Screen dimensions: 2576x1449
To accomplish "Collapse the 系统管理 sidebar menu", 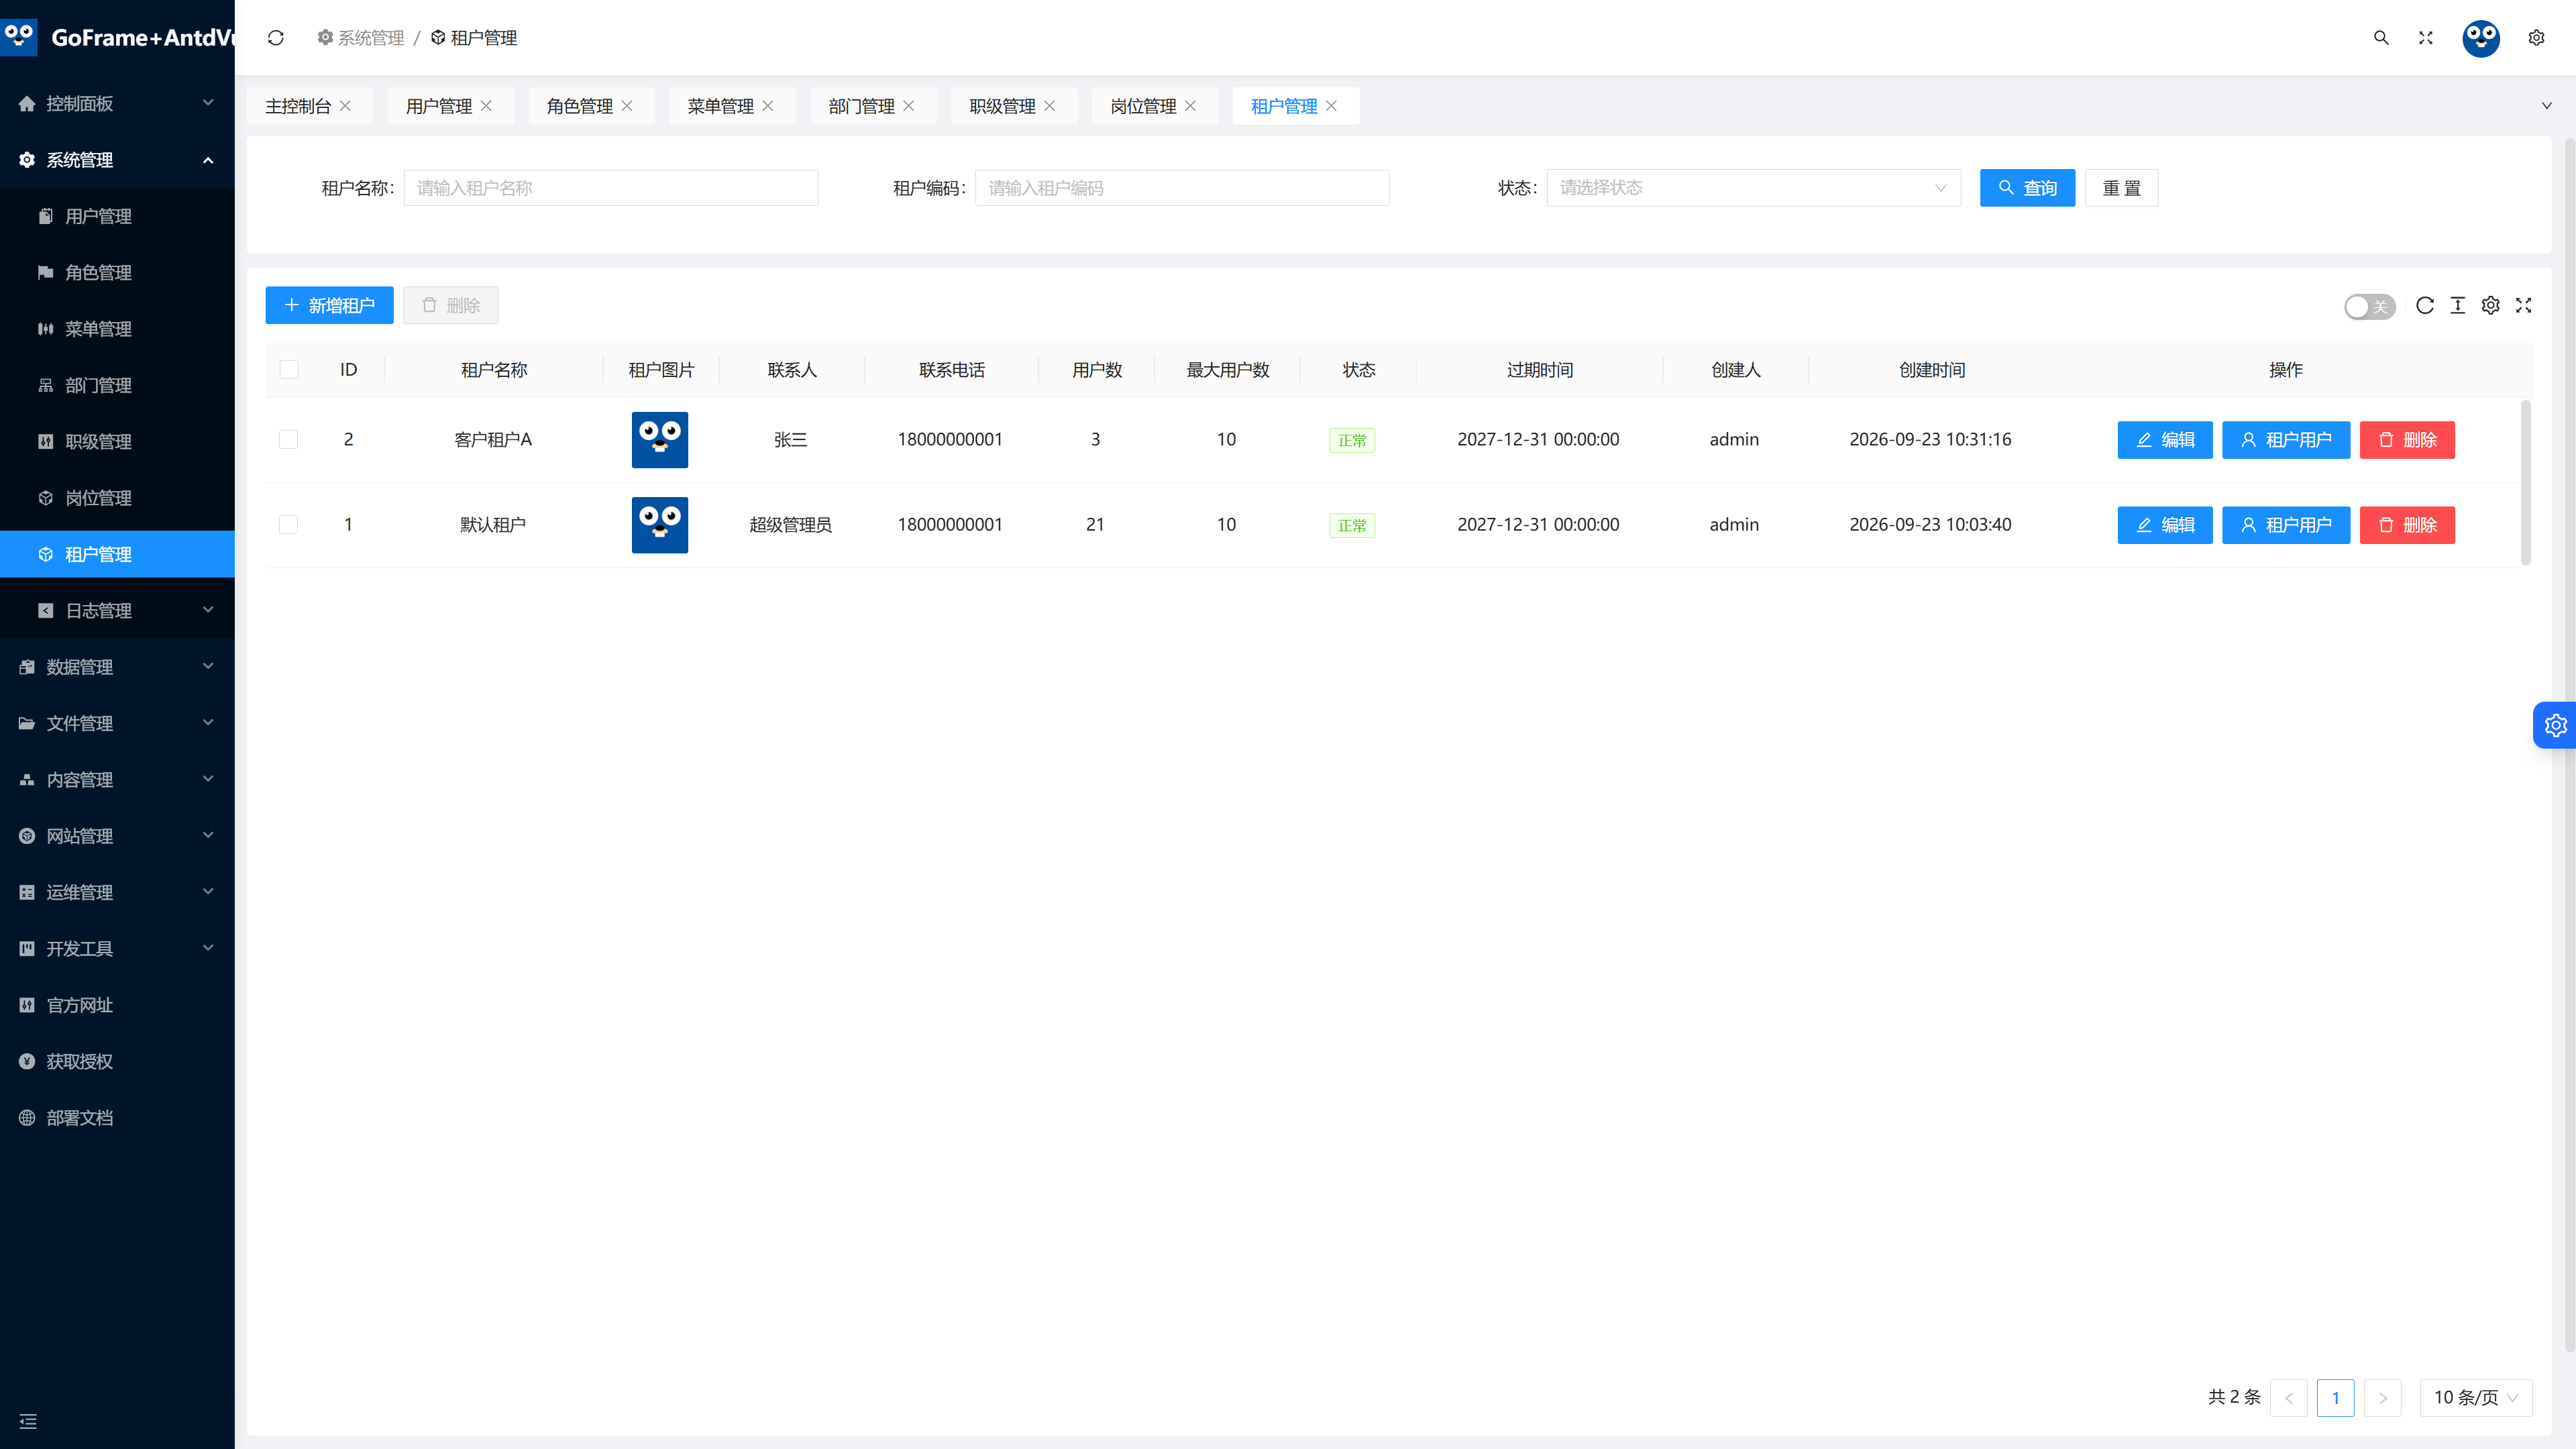I will [x=117, y=160].
